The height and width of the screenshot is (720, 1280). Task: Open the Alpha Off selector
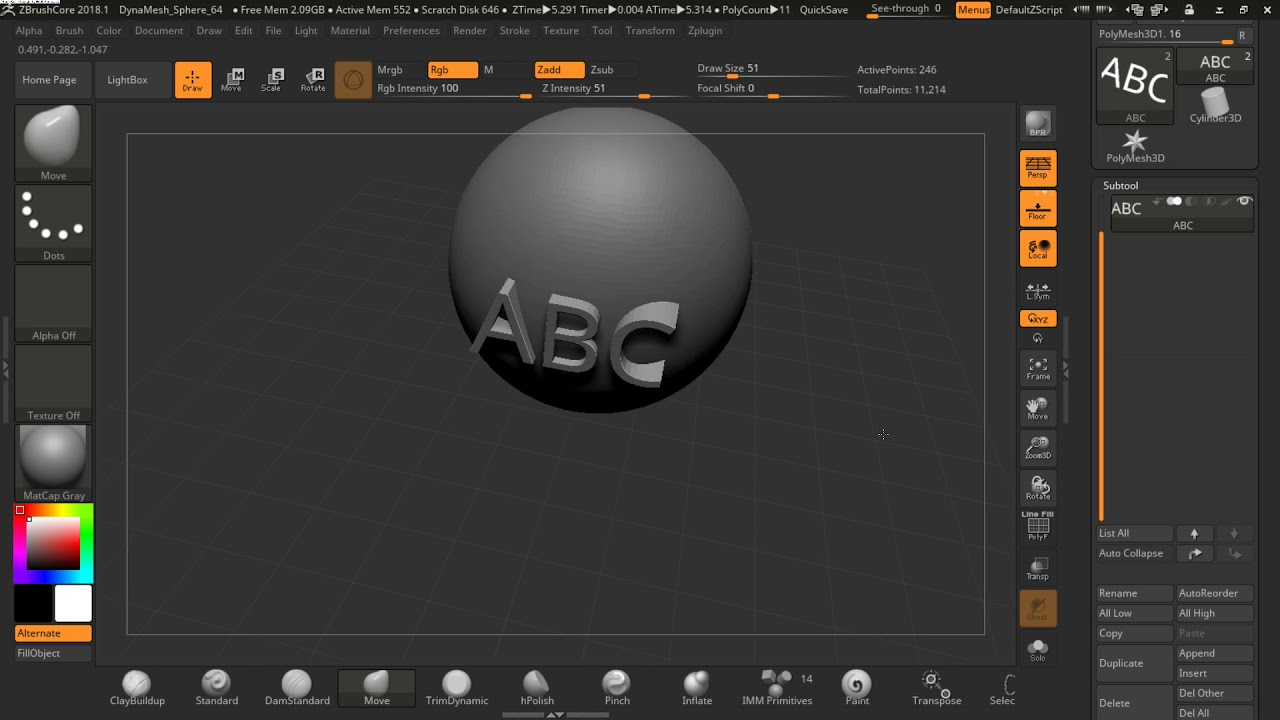click(x=54, y=304)
